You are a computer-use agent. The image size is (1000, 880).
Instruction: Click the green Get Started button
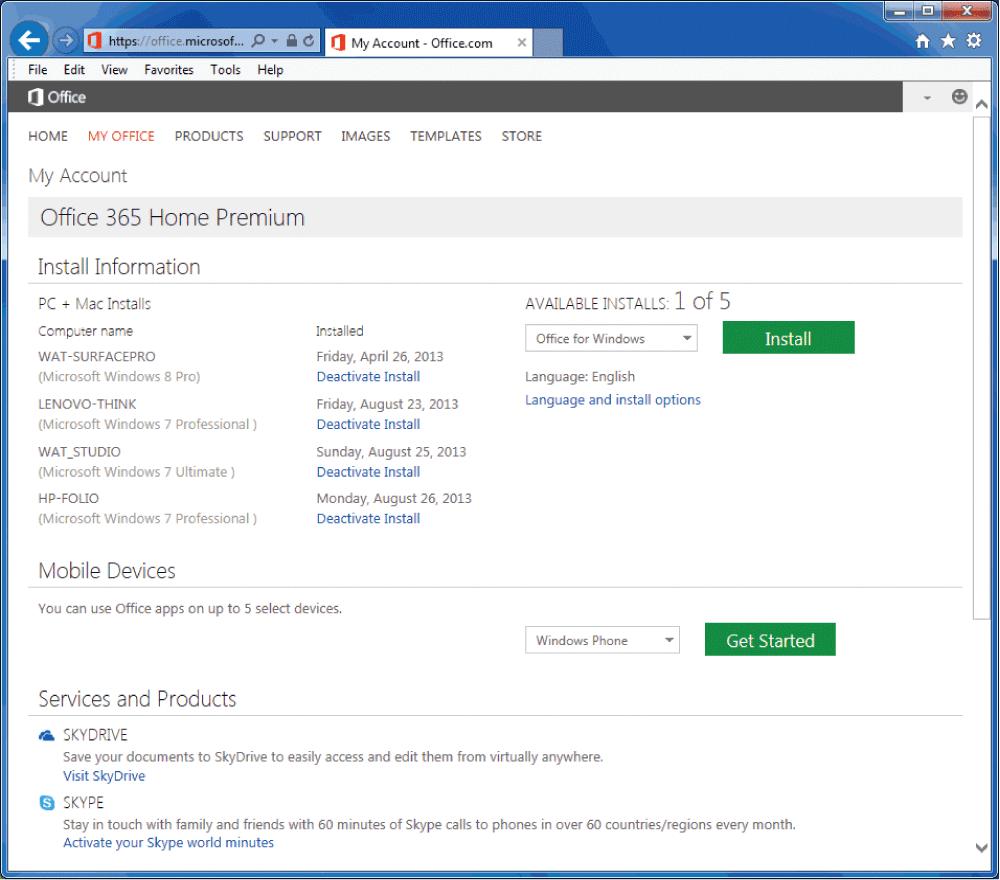coord(770,639)
